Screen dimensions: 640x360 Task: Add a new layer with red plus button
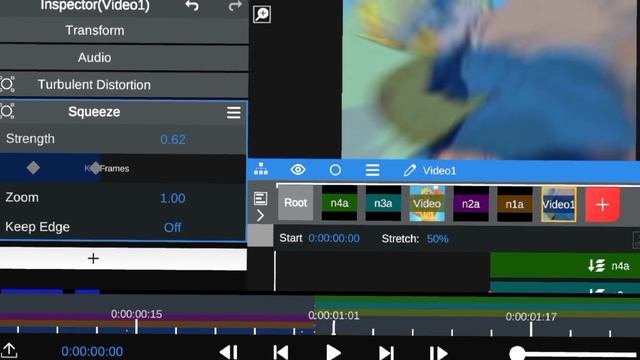(x=602, y=205)
